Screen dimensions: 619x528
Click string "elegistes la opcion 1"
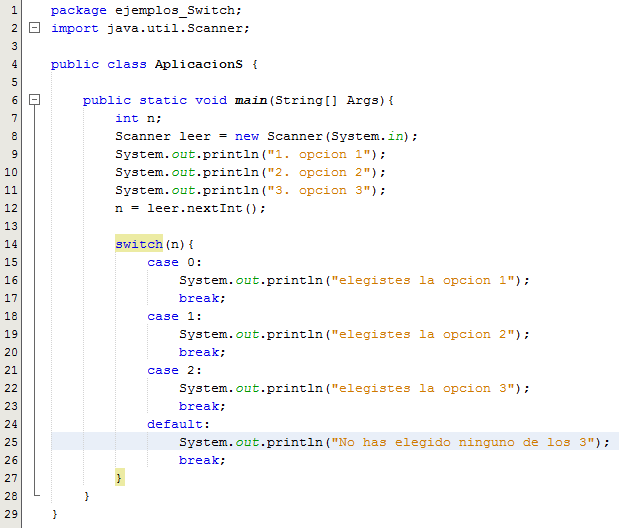[x=423, y=280]
